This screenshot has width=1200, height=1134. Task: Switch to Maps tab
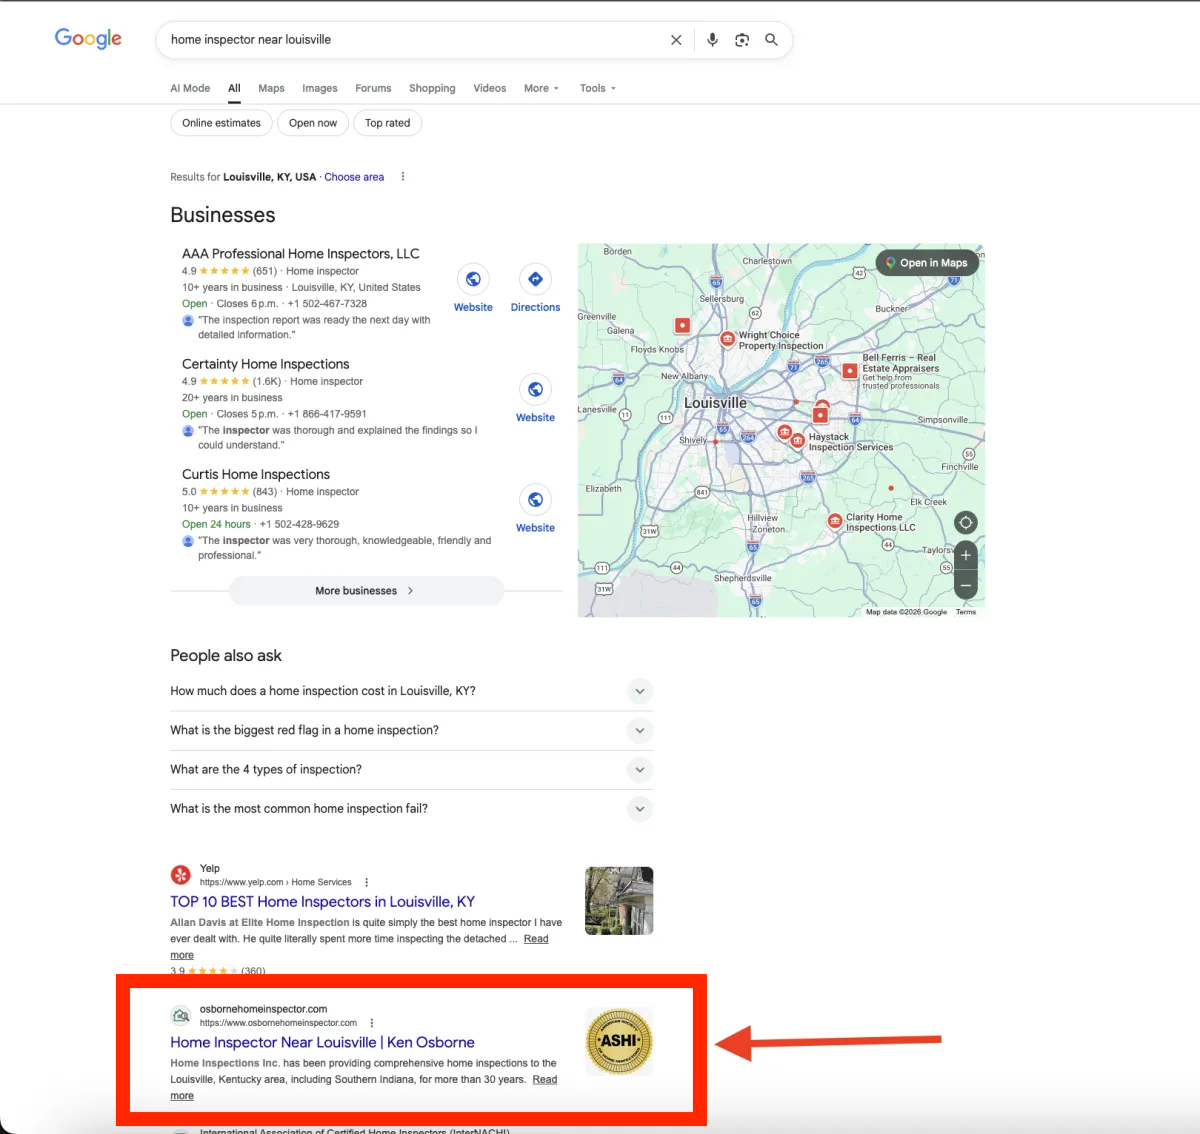271,88
